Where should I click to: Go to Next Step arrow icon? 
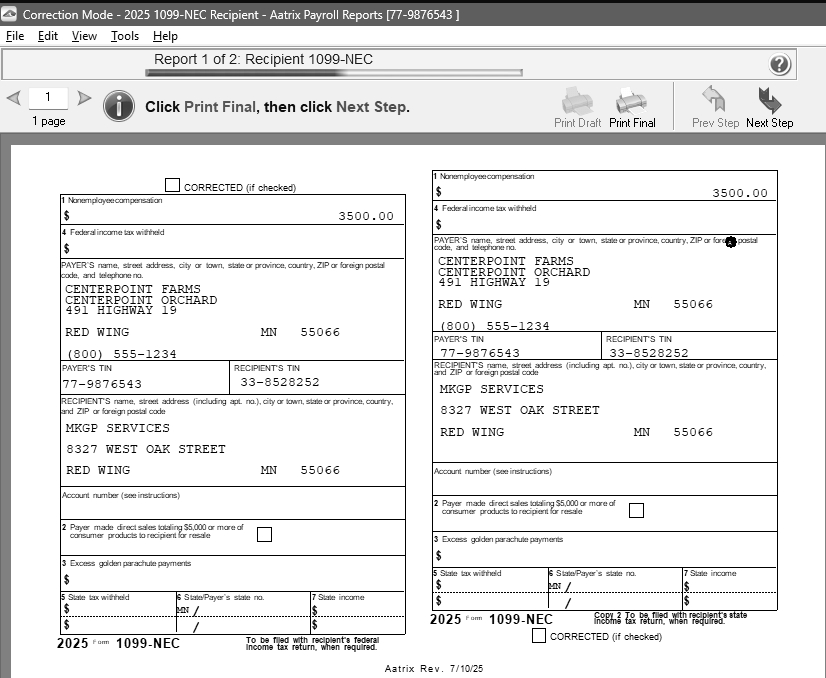(769, 101)
